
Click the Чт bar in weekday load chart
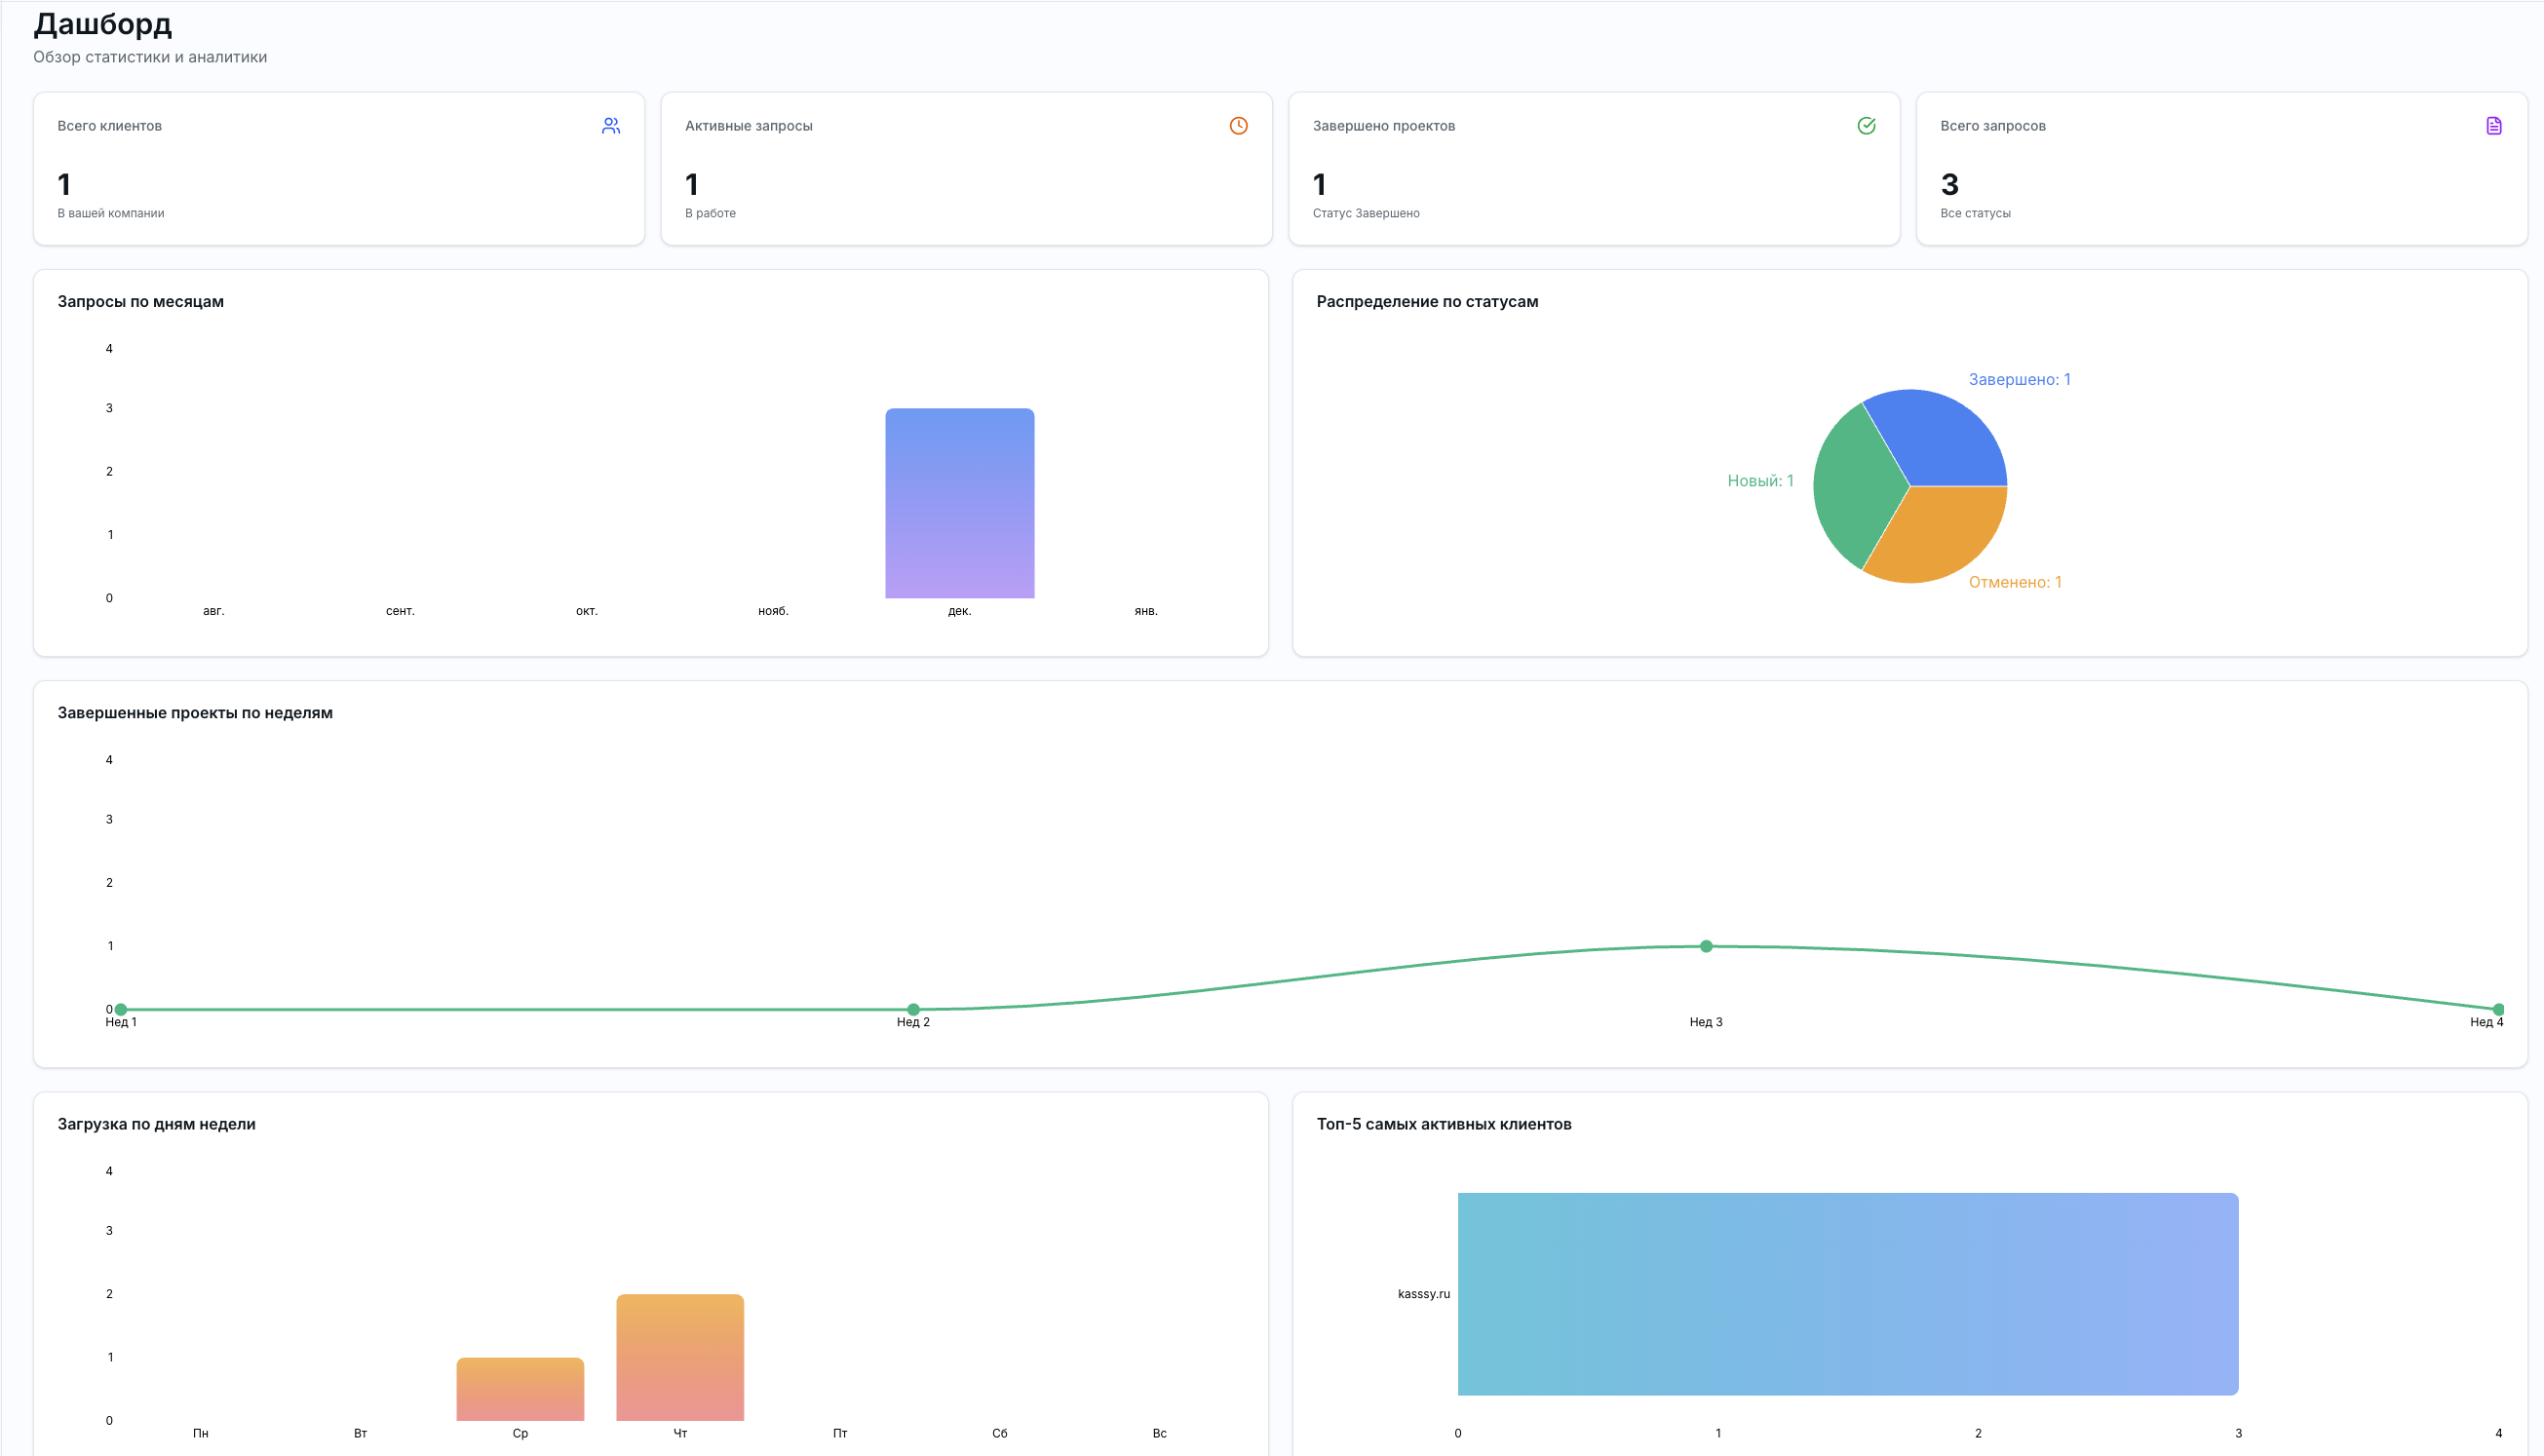click(680, 1357)
